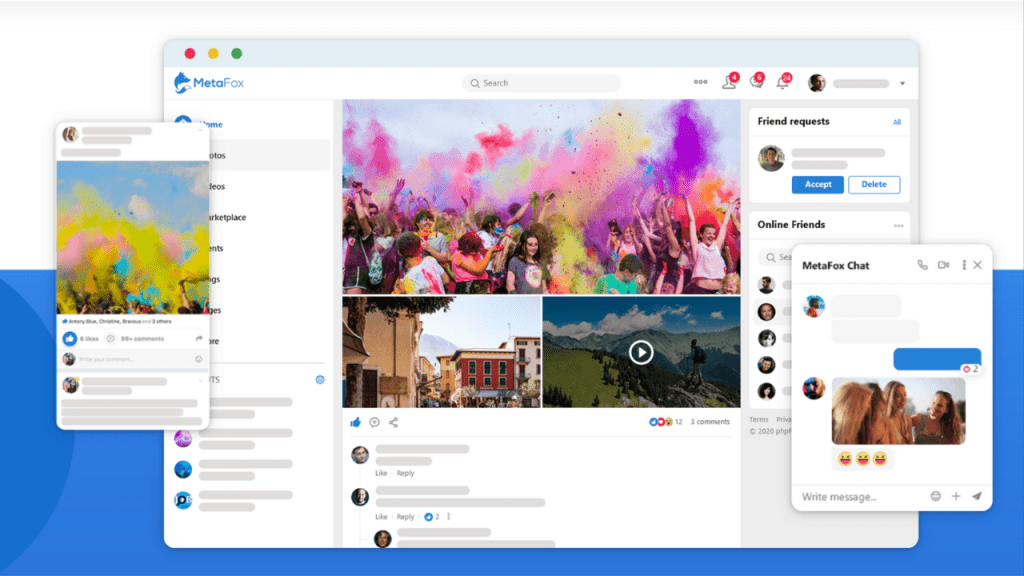Screen dimensions: 1024x576
Task: Start a voice call in MetaFox Chat
Action: click(x=922, y=265)
